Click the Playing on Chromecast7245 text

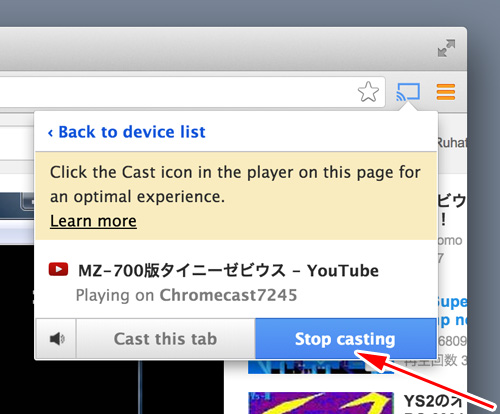click(x=186, y=295)
